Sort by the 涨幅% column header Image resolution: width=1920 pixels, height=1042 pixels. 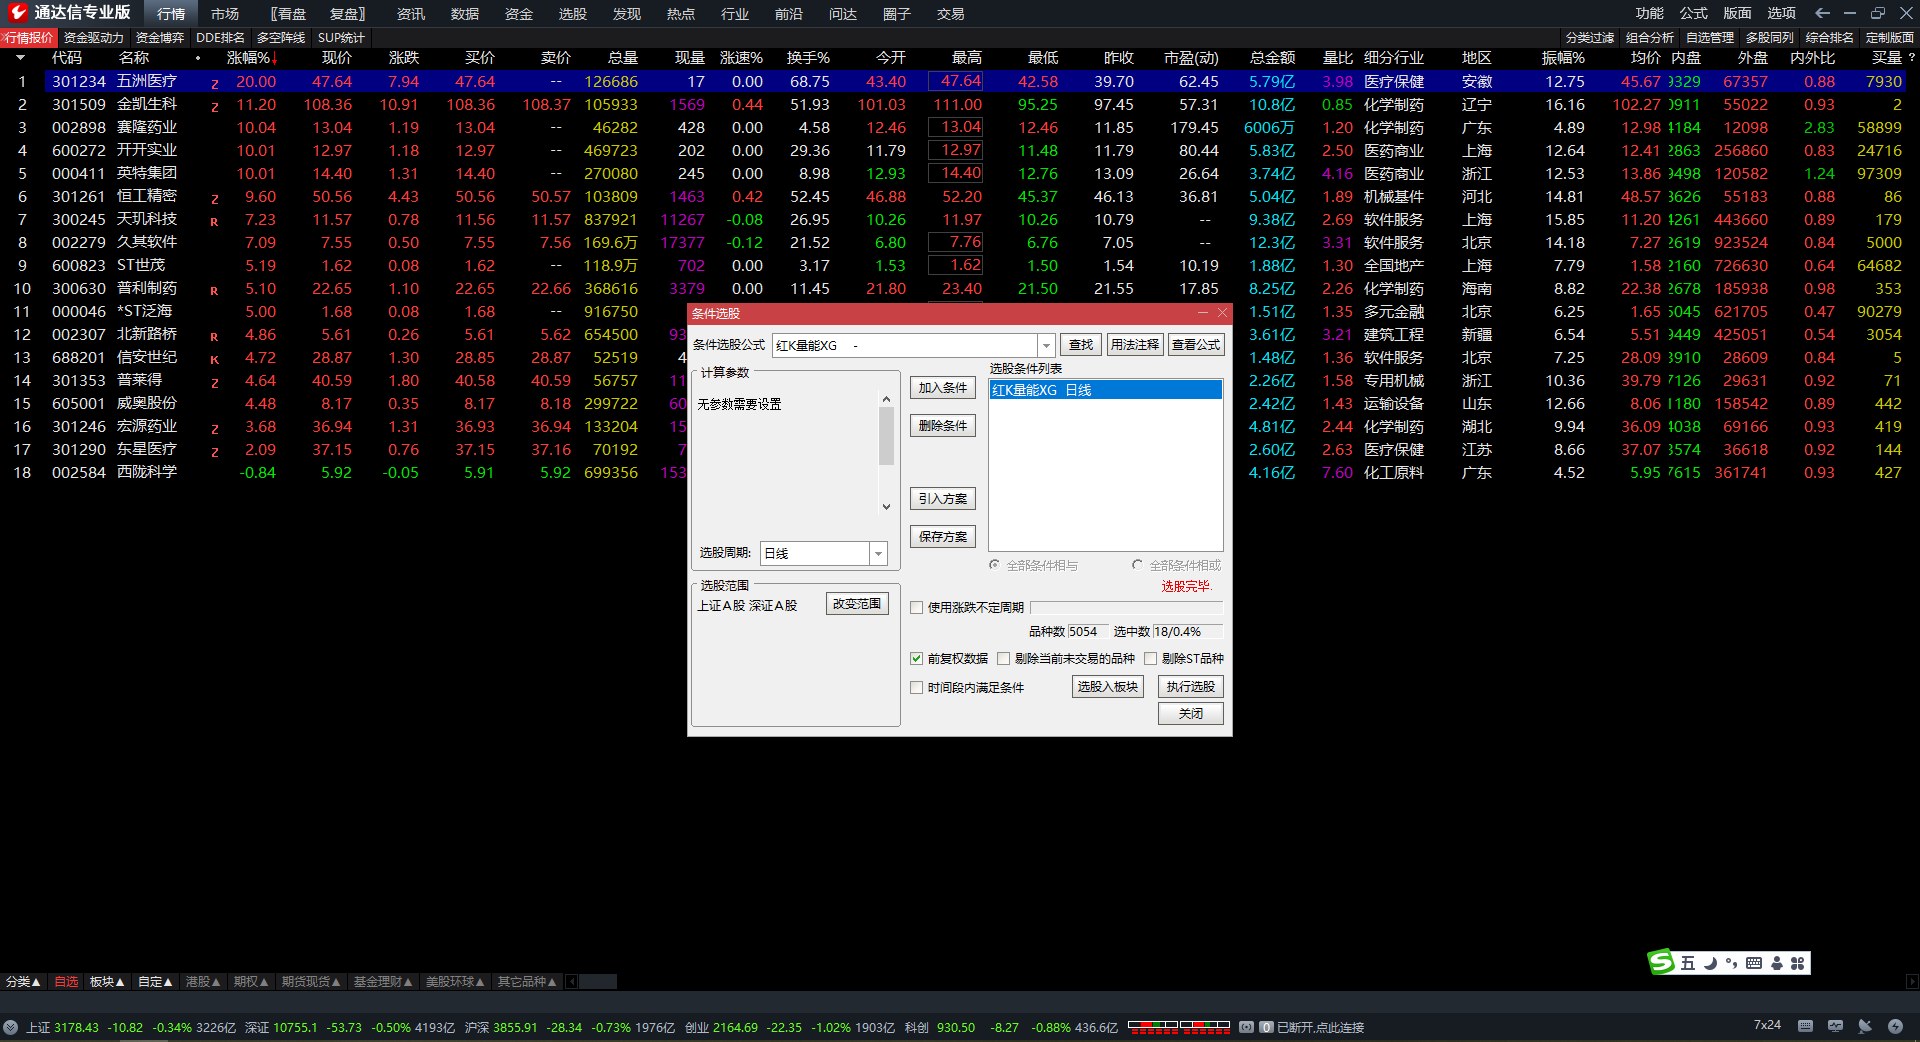point(251,58)
